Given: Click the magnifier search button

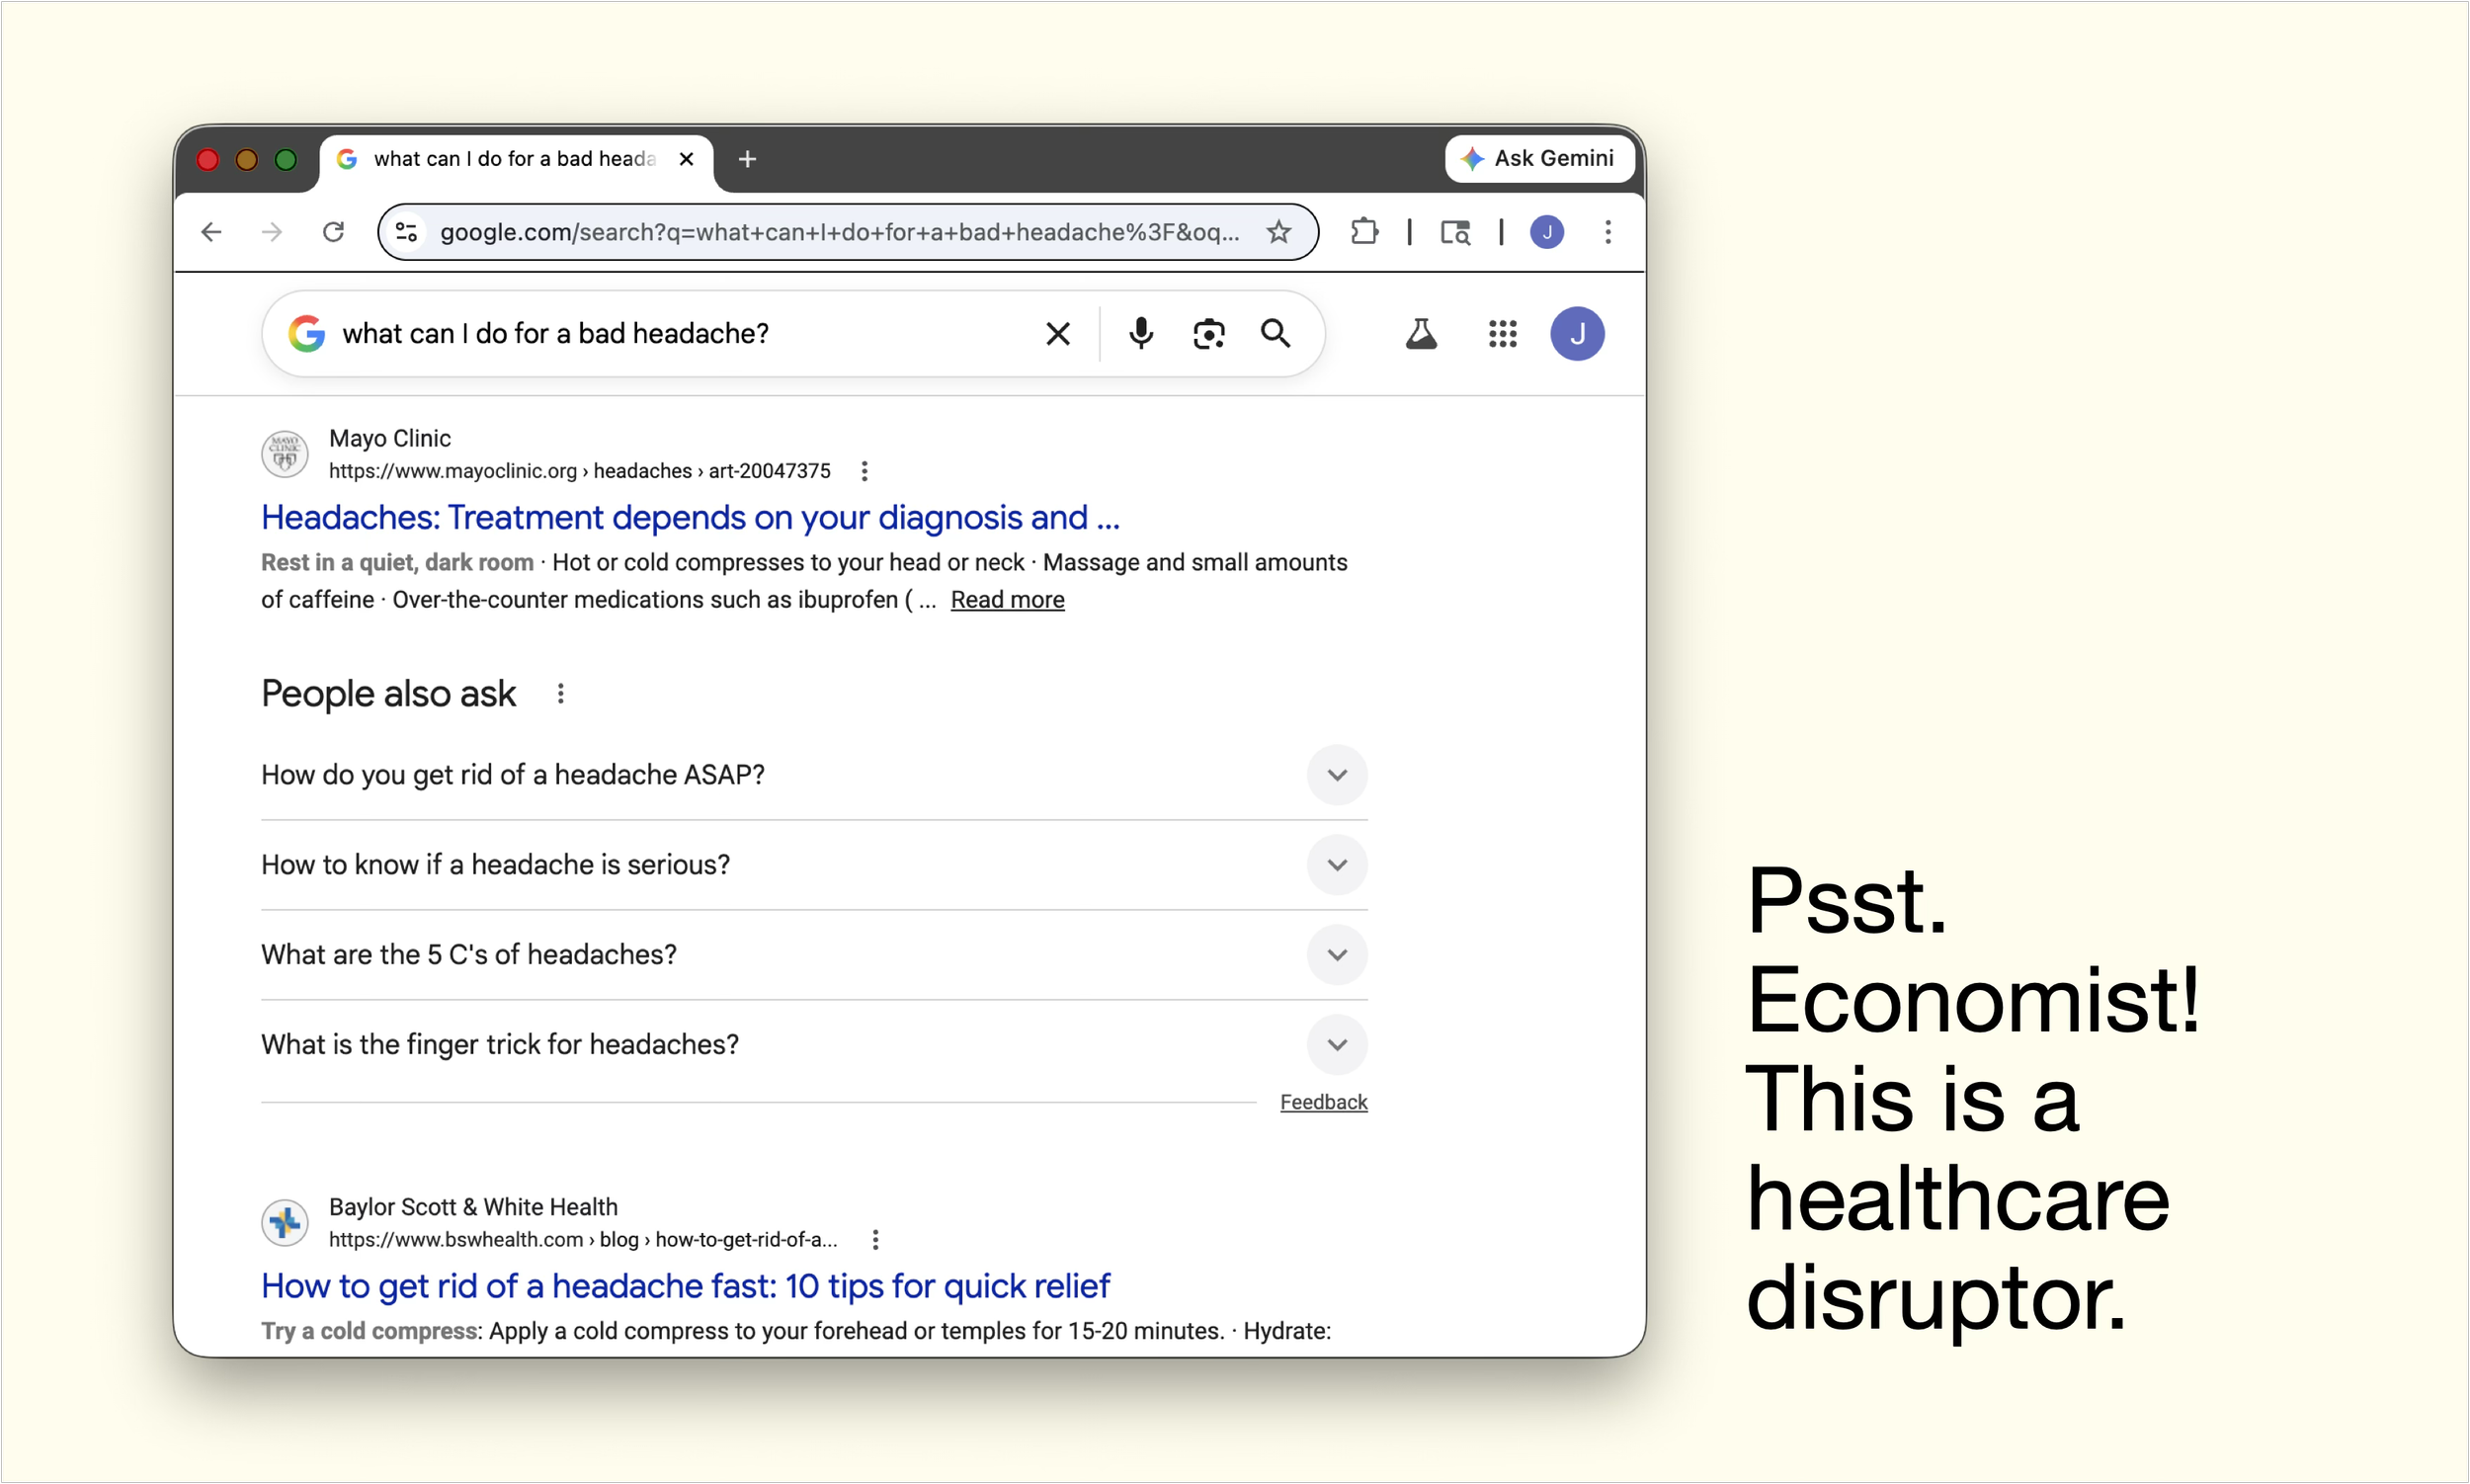Looking at the screenshot, I should coord(1275,333).
